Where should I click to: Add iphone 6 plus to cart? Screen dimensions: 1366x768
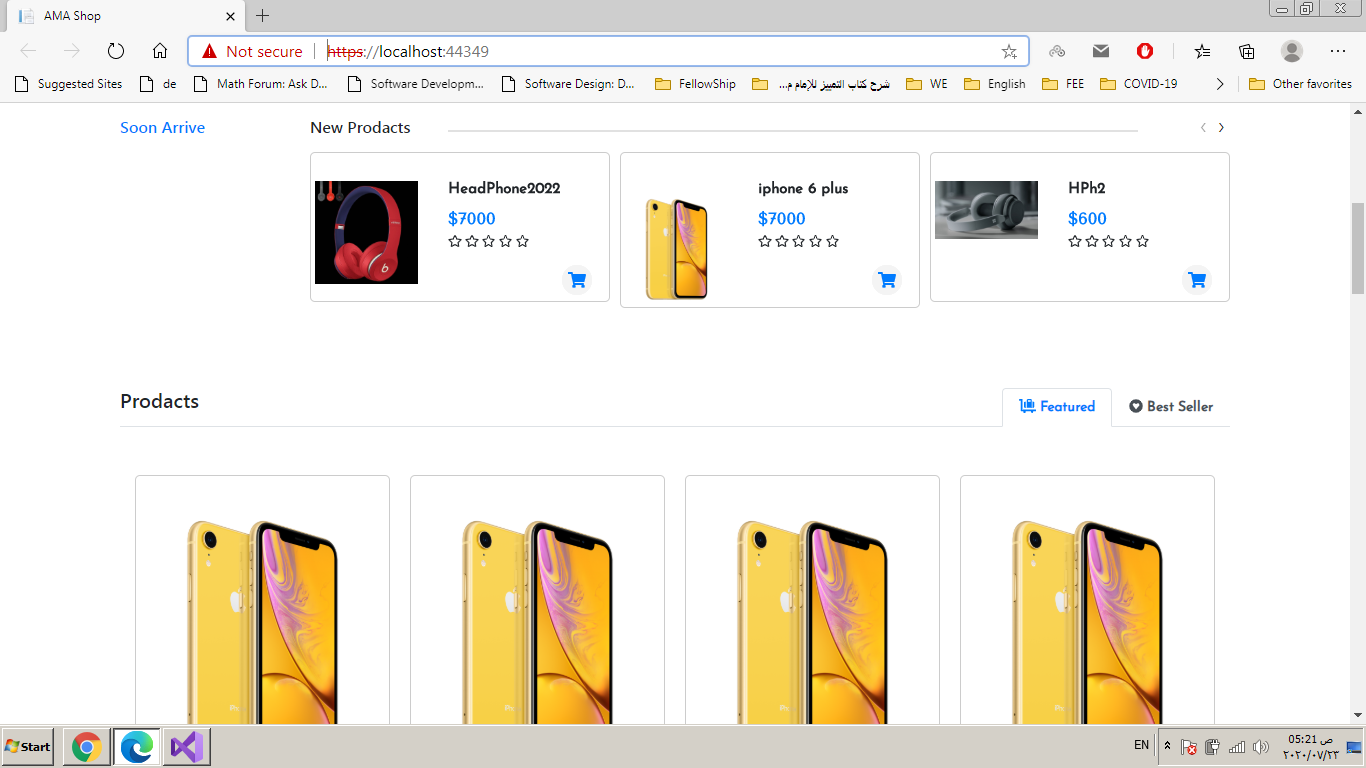887,280
